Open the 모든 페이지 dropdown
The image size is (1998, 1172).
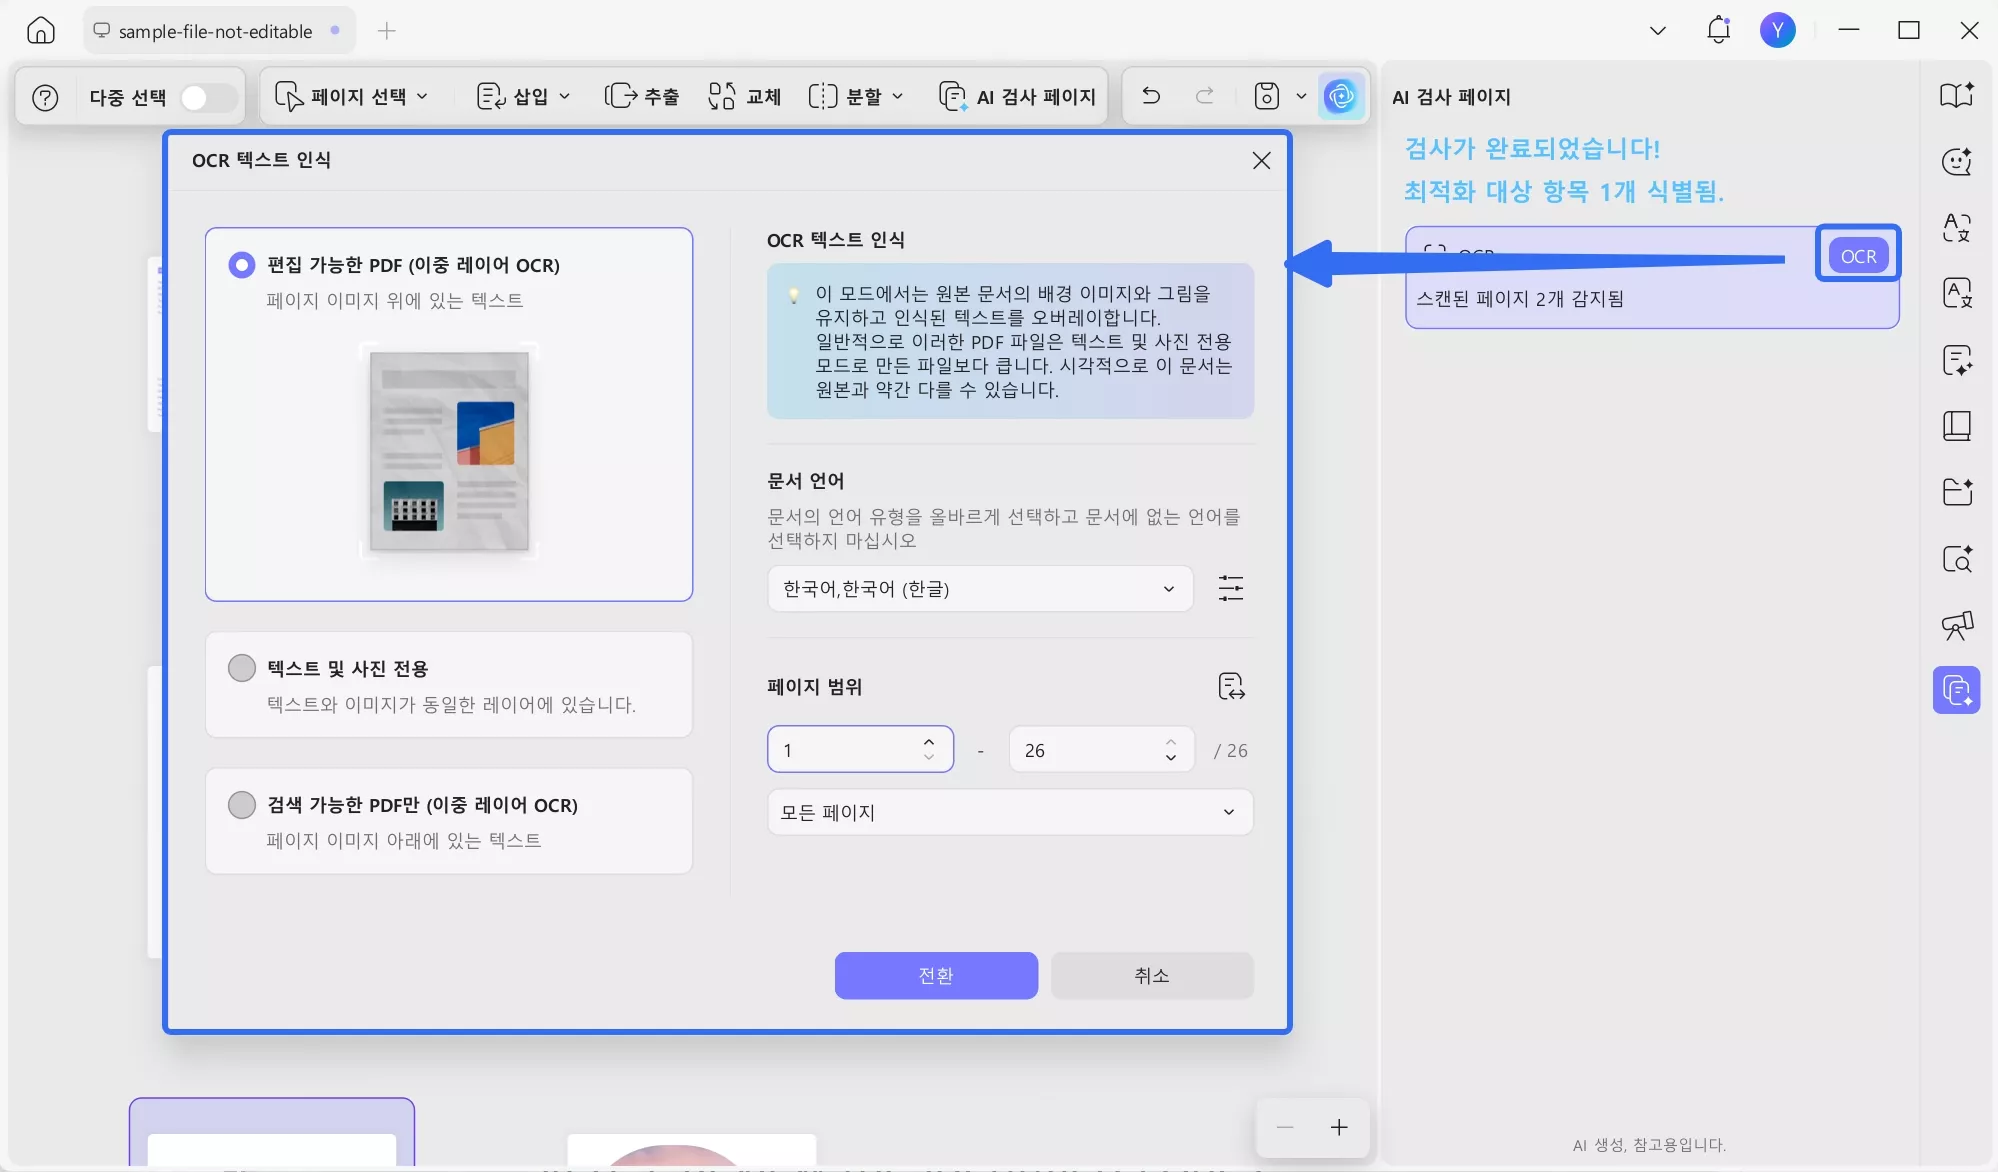pos(1008,811)
